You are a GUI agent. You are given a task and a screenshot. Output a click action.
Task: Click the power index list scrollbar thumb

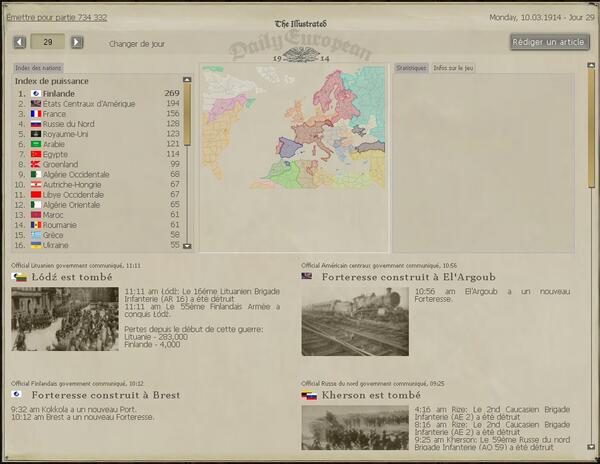187,114
